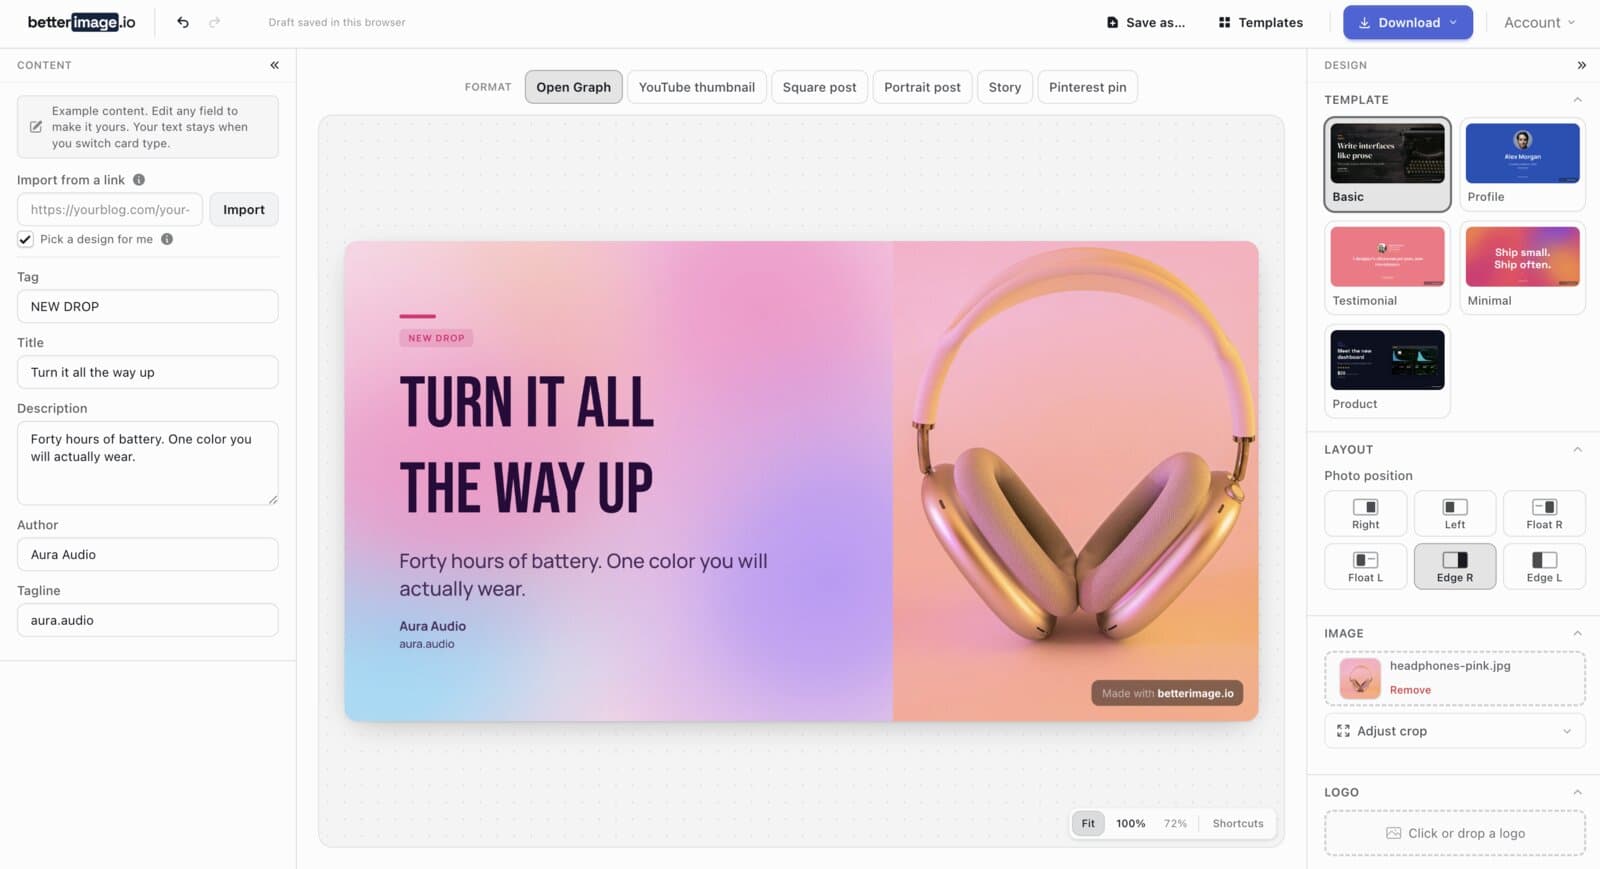Viewport: 1600px width, 869px height.
Task: Choose the Testimonial template thumbnail
Action: 1387,268
